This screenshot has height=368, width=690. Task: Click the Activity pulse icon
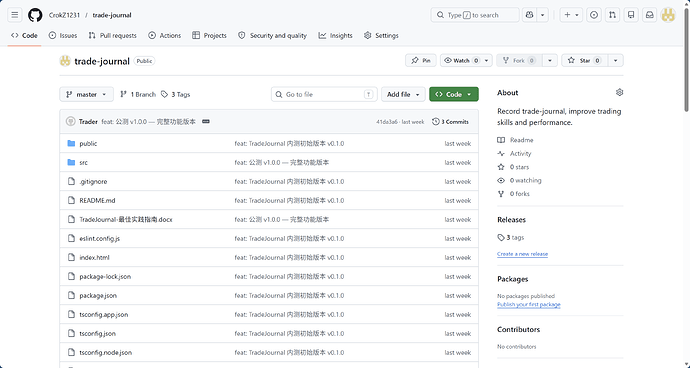pyautogui.click(x=501, y=154)
